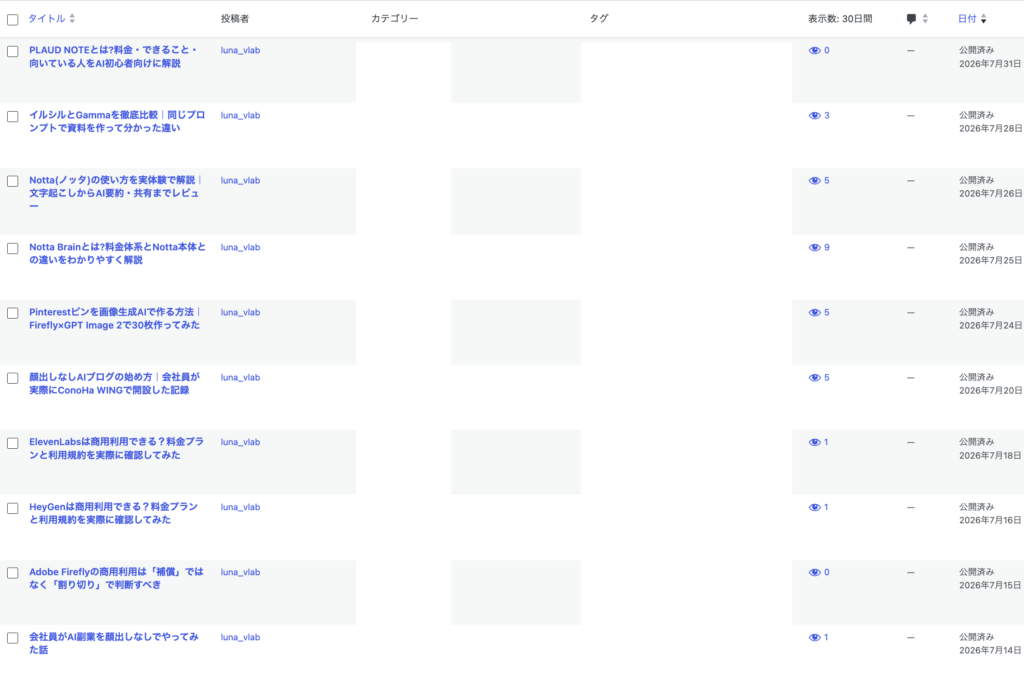Click author luna_vlab in Adobe Firefly row
The height and width of the screenshot is (676, 1024).
pos(240,572)
